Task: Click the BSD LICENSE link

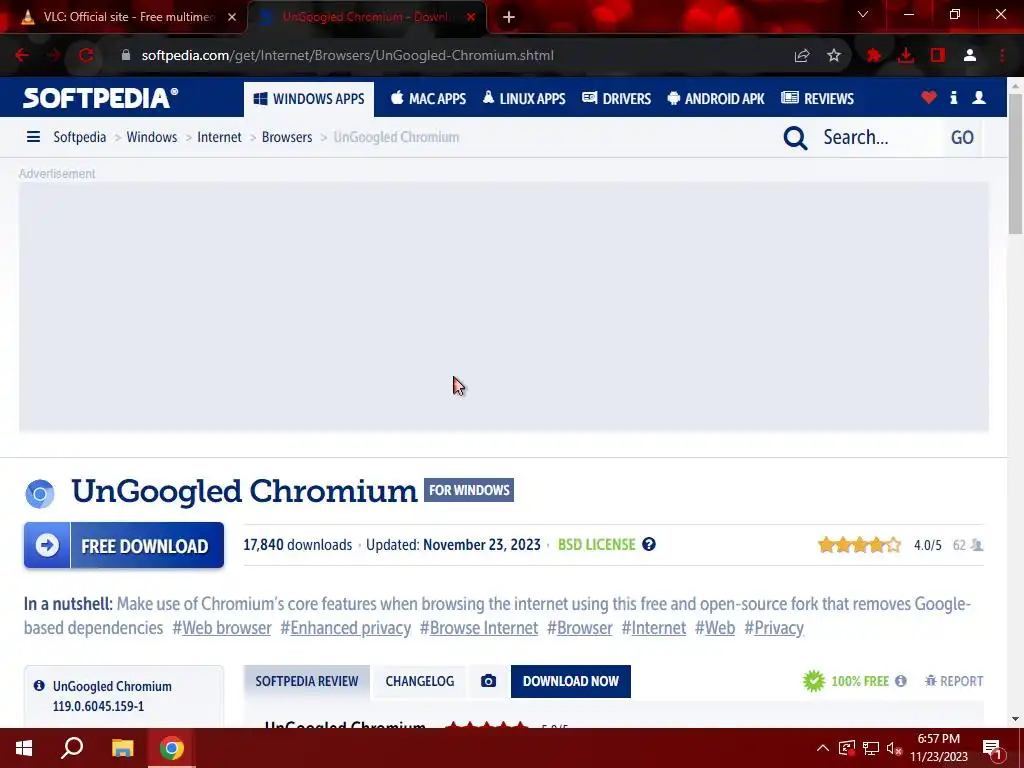Action: point(596,545)
